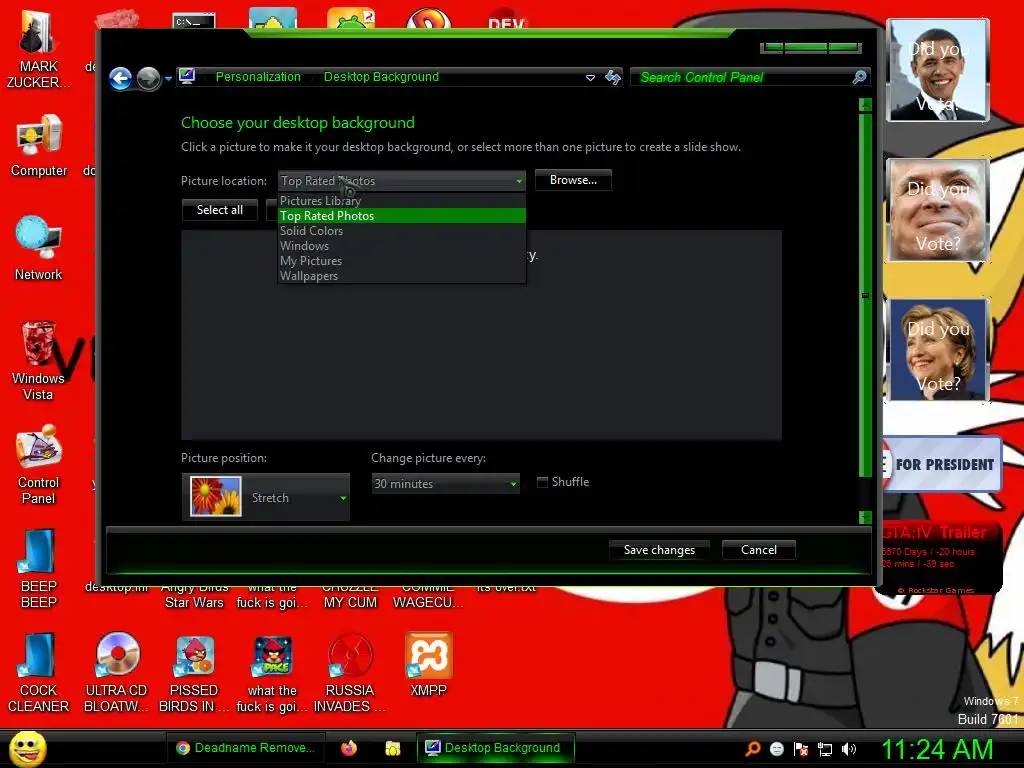Click the Select all button
Screen dimensions: 1024x768
[x=219, y=210]
